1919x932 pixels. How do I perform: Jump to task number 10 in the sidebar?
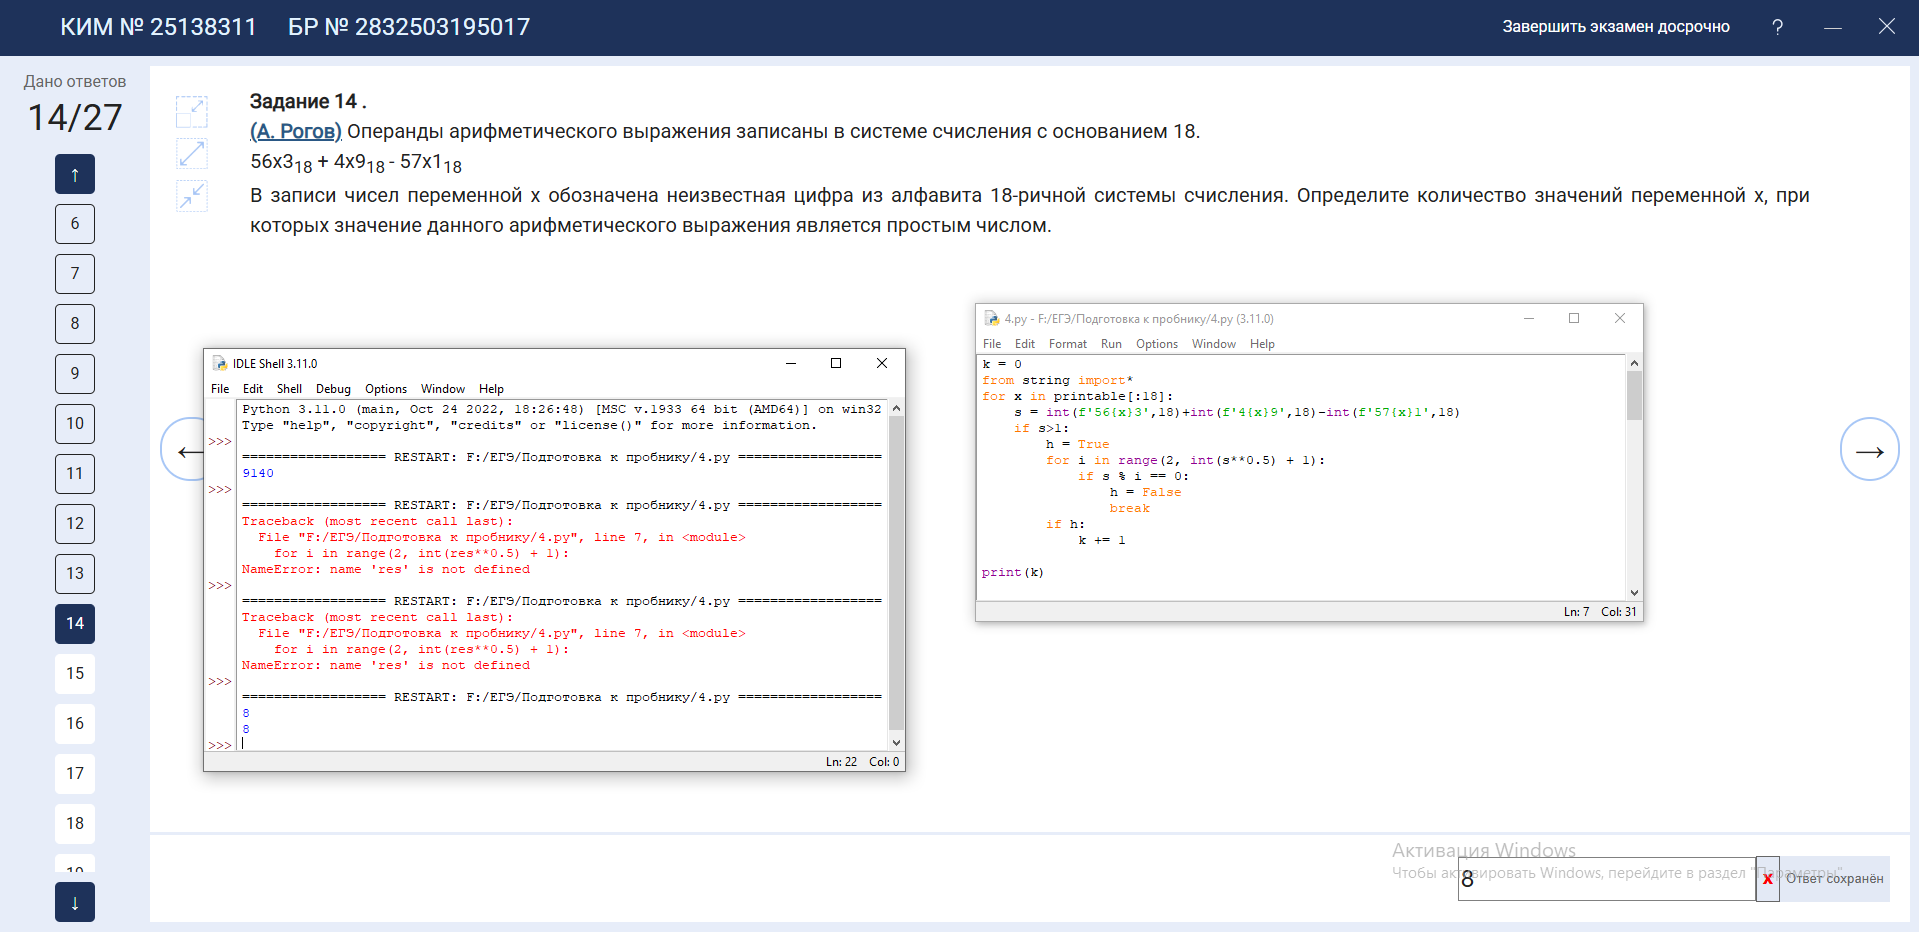75,423
